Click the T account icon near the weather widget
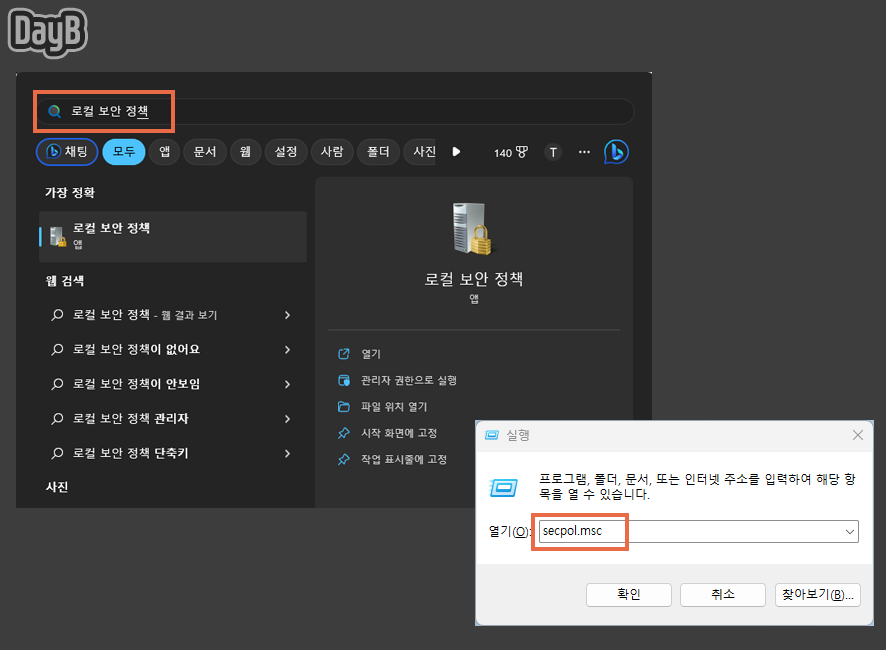The image size is (886, 650). tap(552, 152)
